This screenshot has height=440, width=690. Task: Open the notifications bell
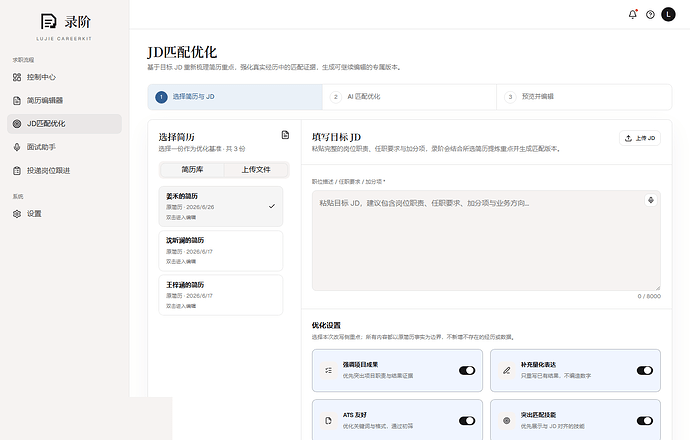(632, 15)
